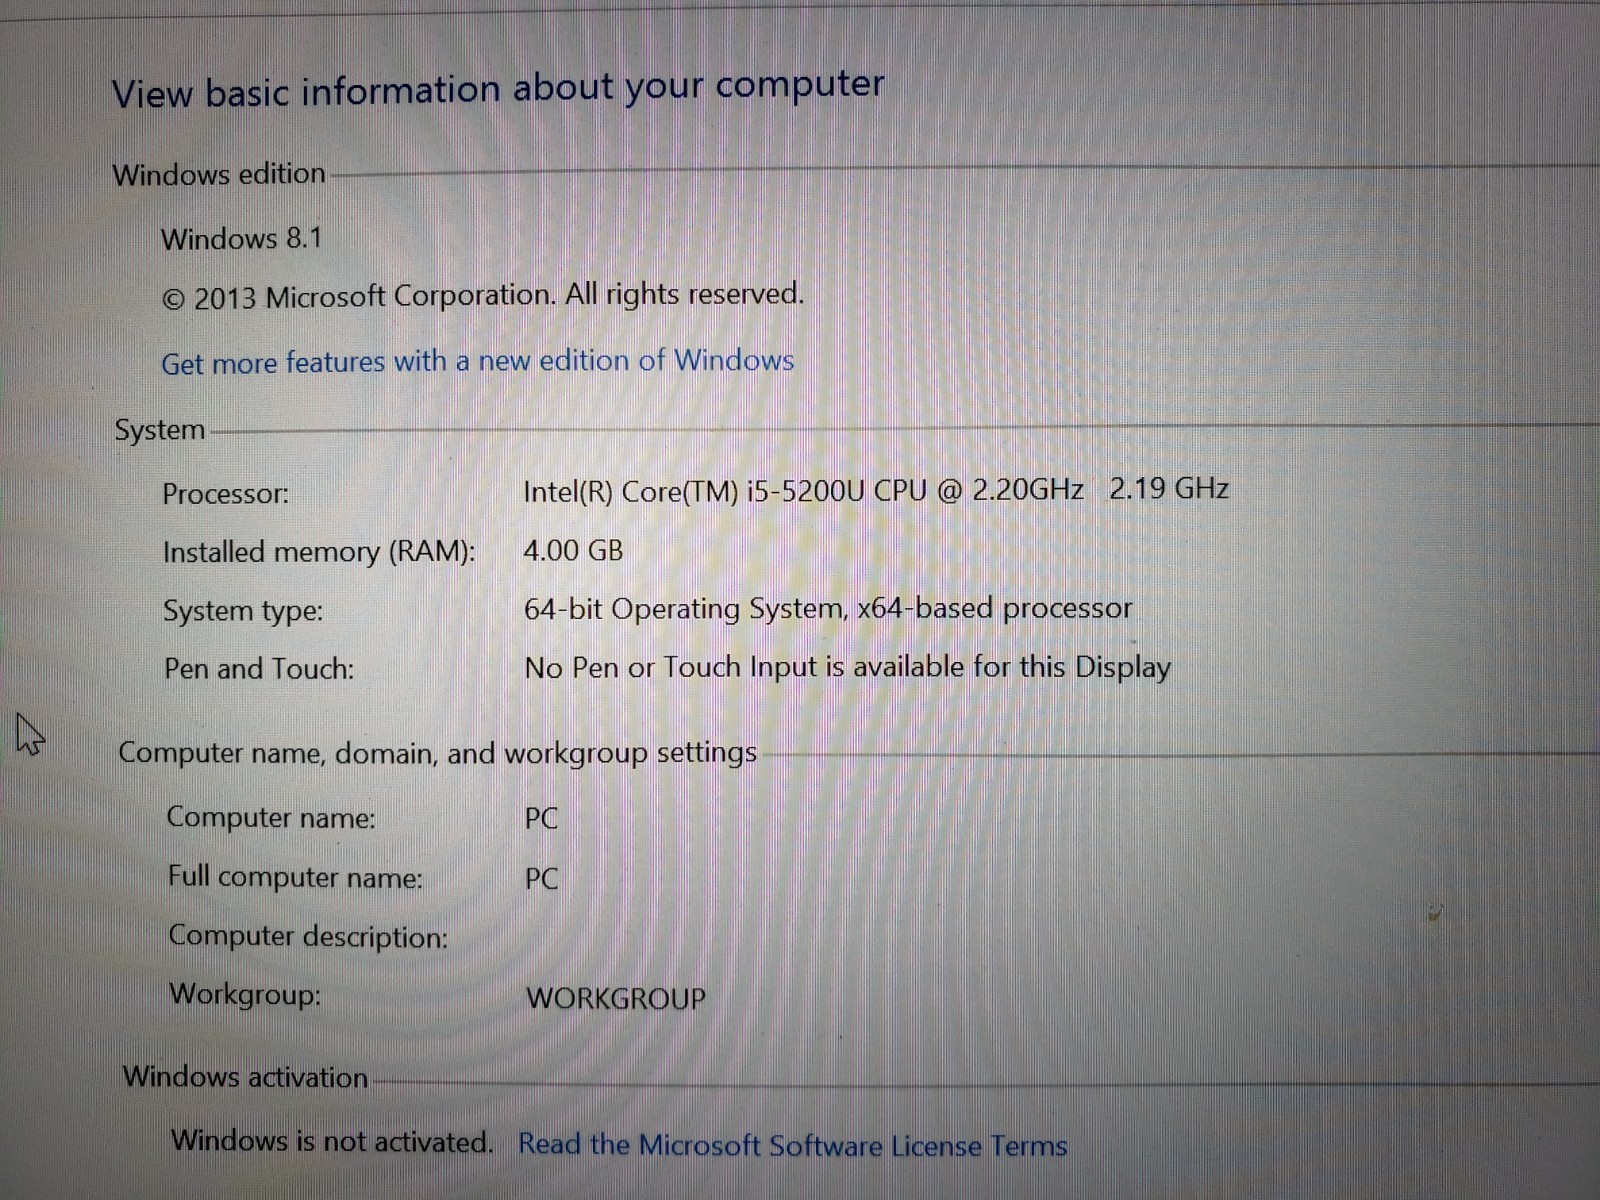
Task: Open 'Get more features with a new edition of Windows' link
Action: 478,361
